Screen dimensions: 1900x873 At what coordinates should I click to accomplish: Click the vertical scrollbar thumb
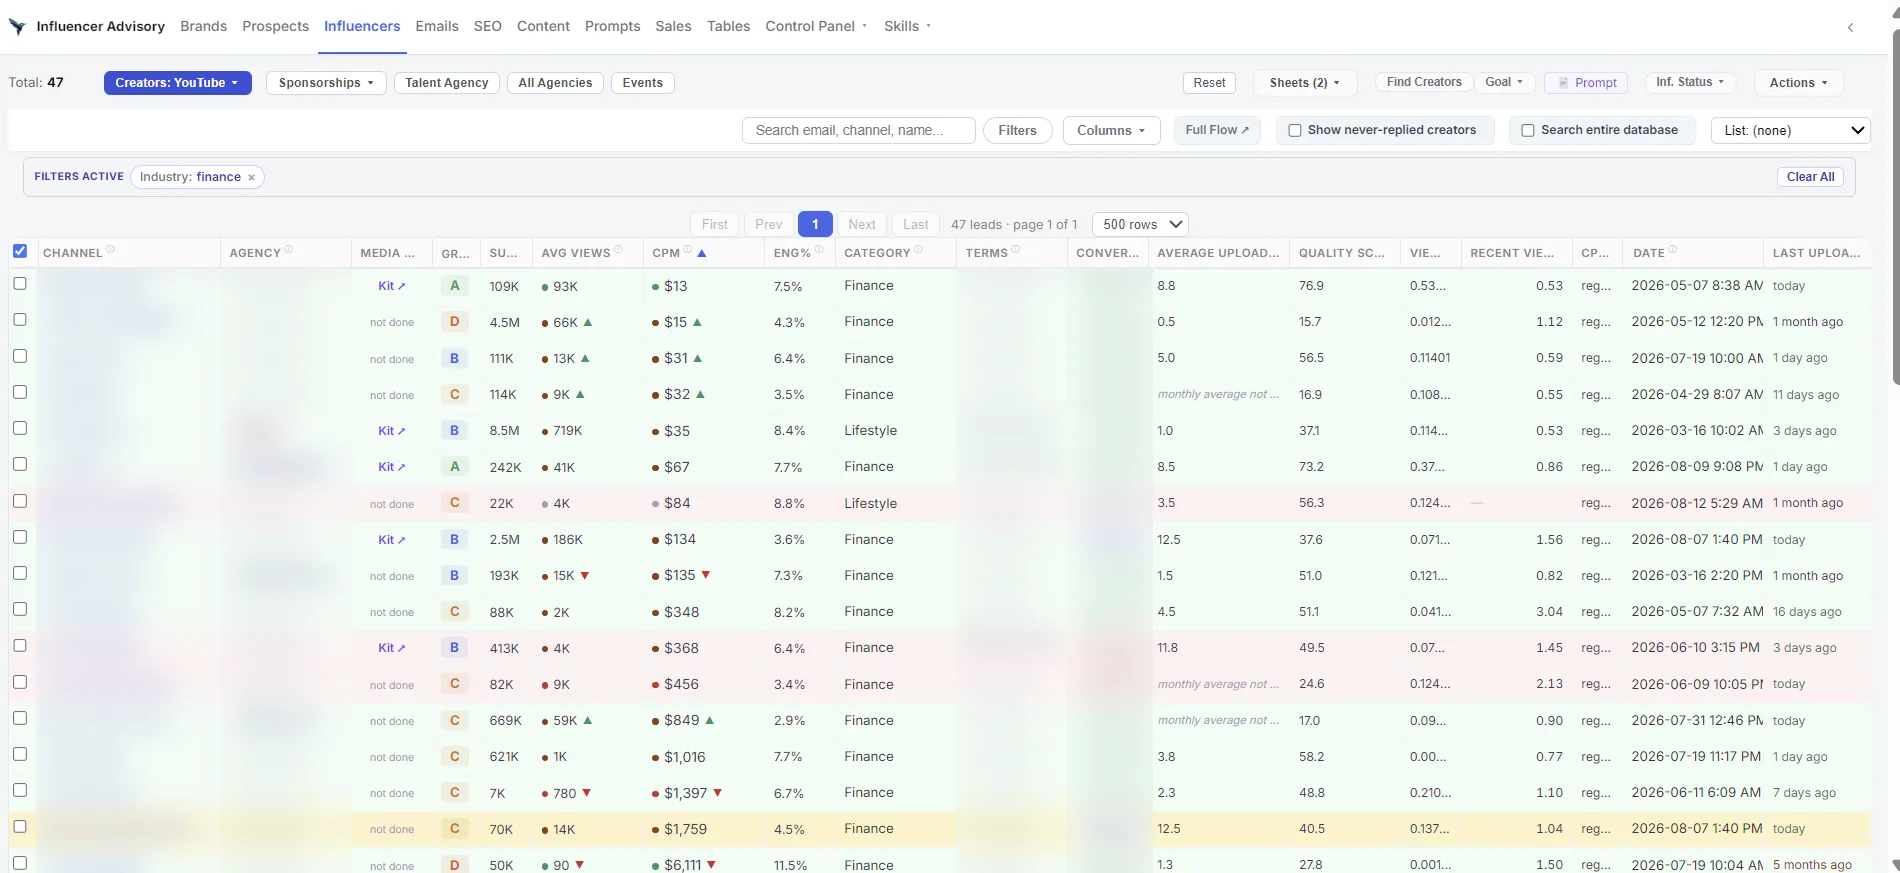[x=1894, y=205]
